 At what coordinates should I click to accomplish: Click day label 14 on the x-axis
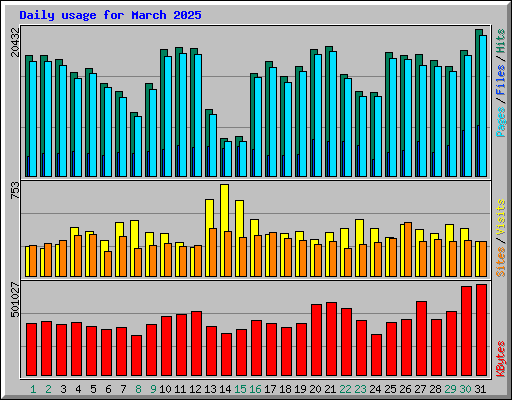coord(225,389)
